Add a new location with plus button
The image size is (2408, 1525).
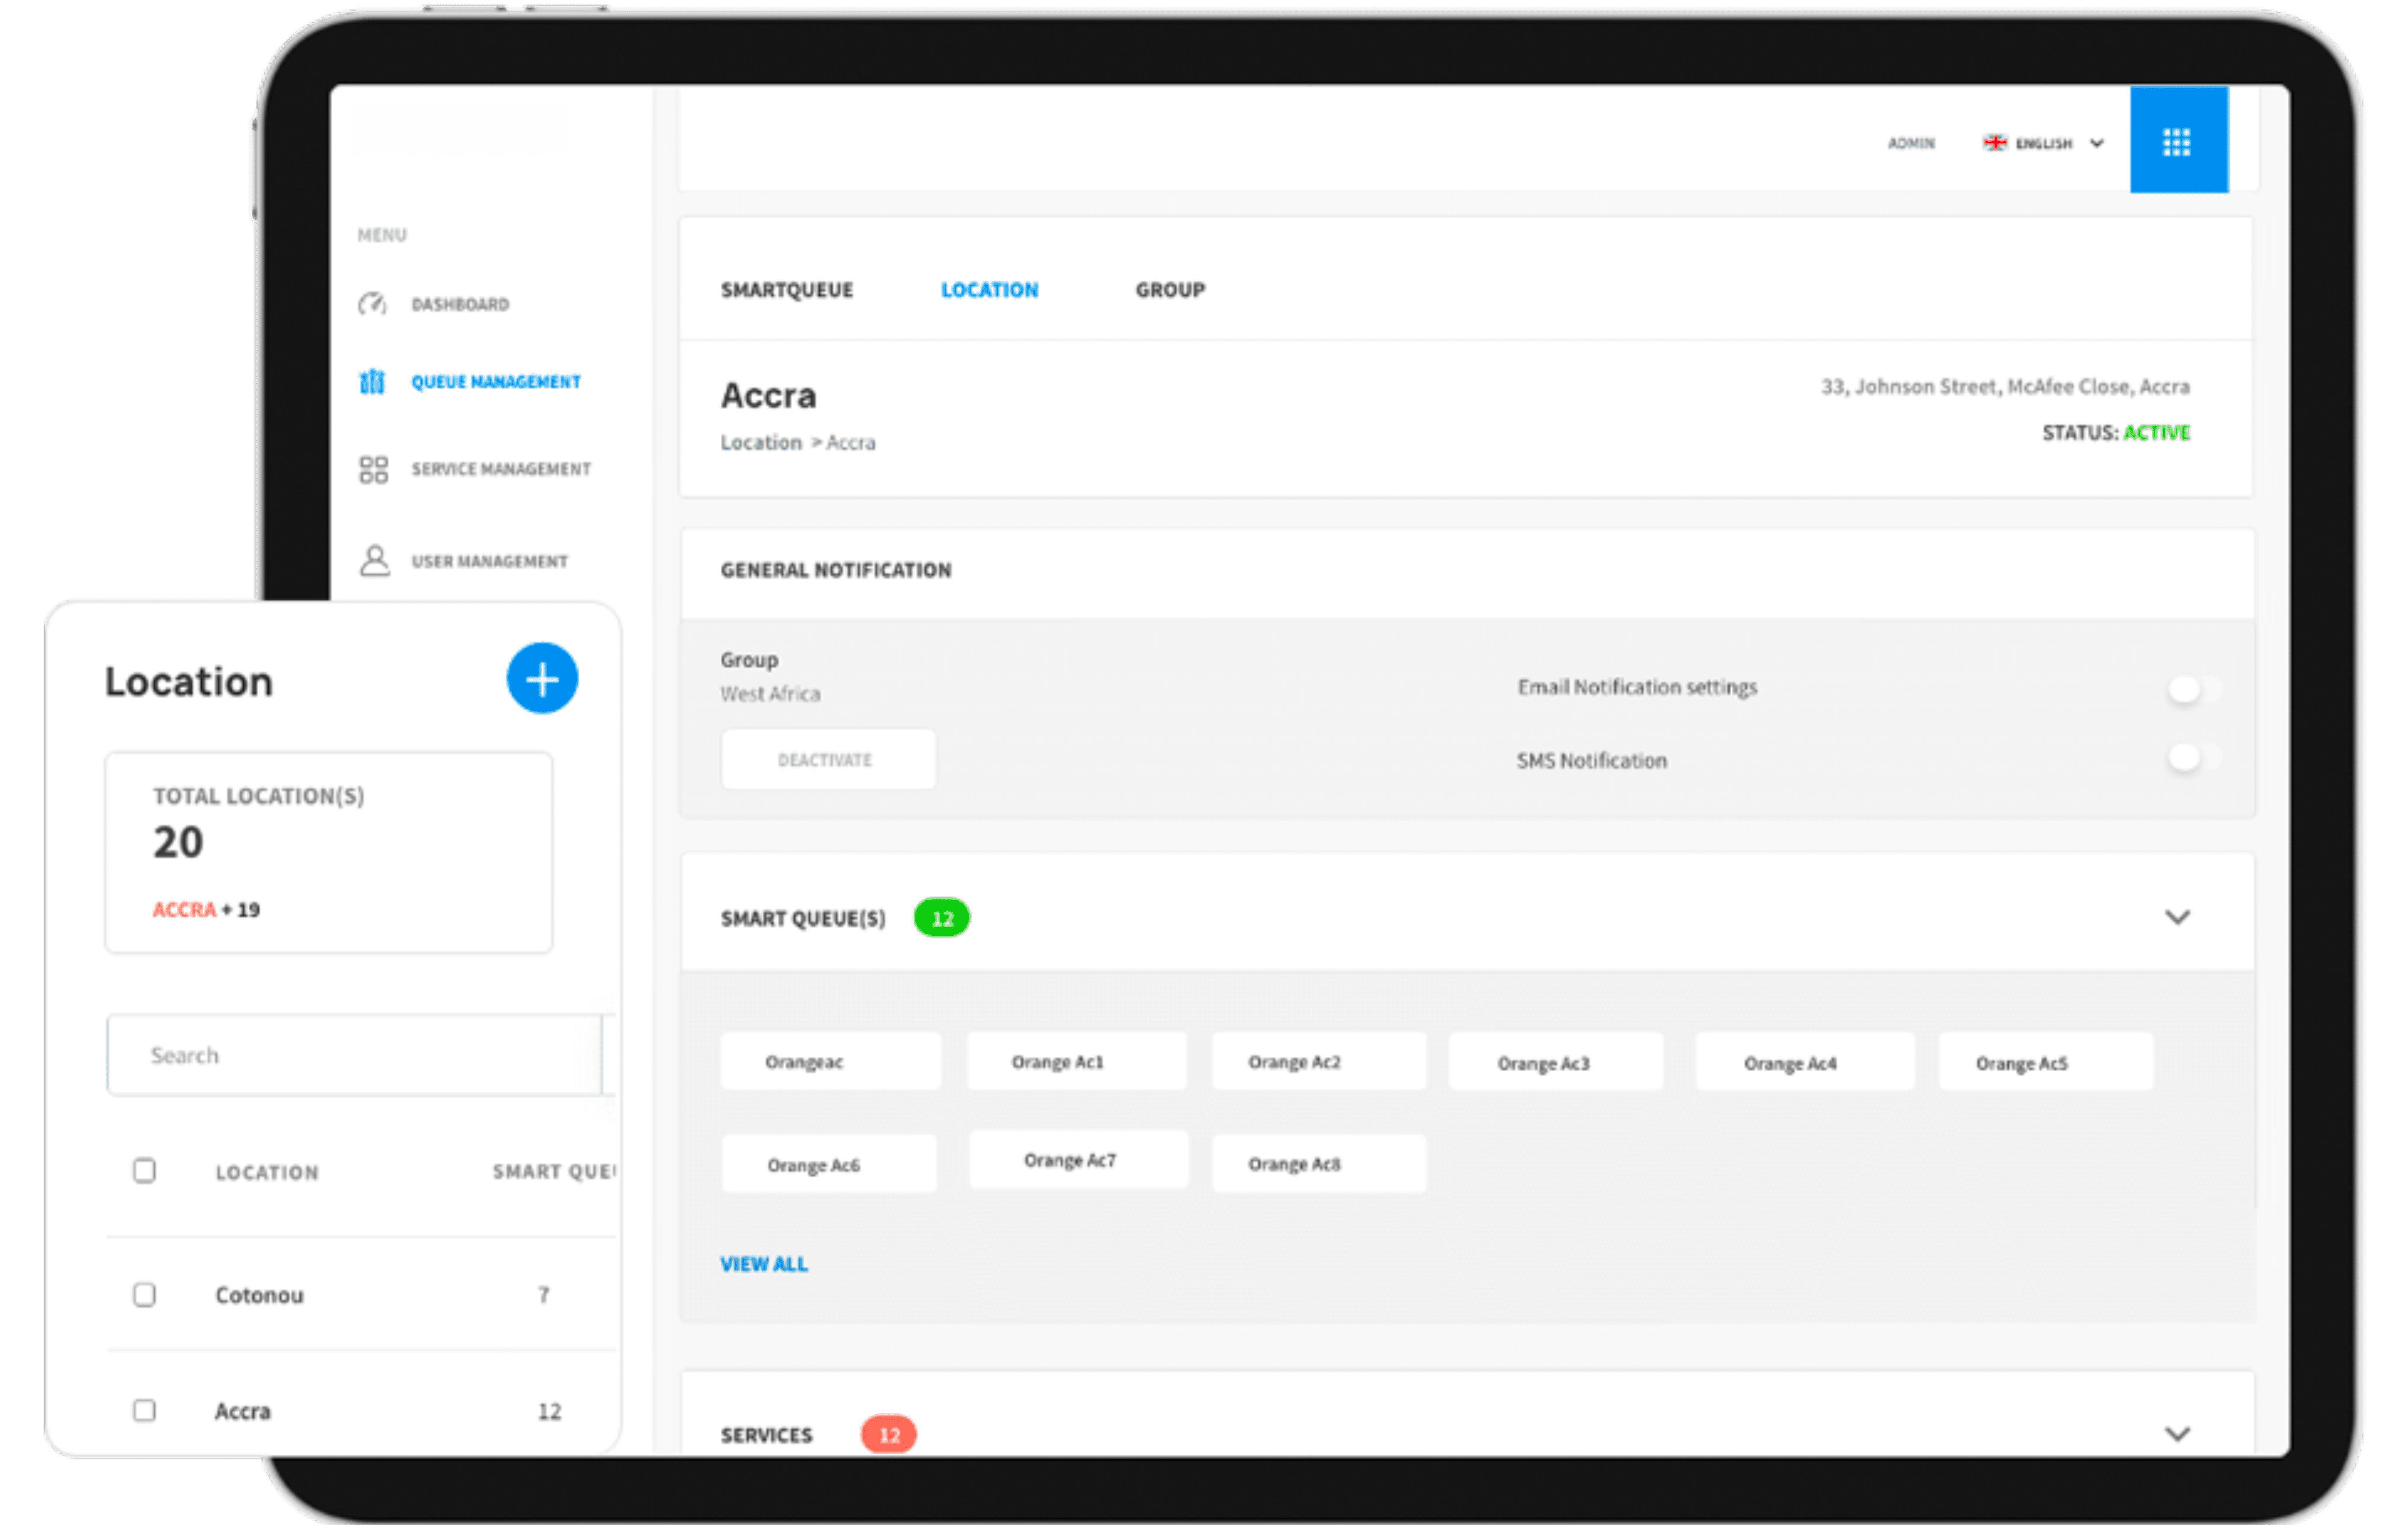click(x=542, y=679)
